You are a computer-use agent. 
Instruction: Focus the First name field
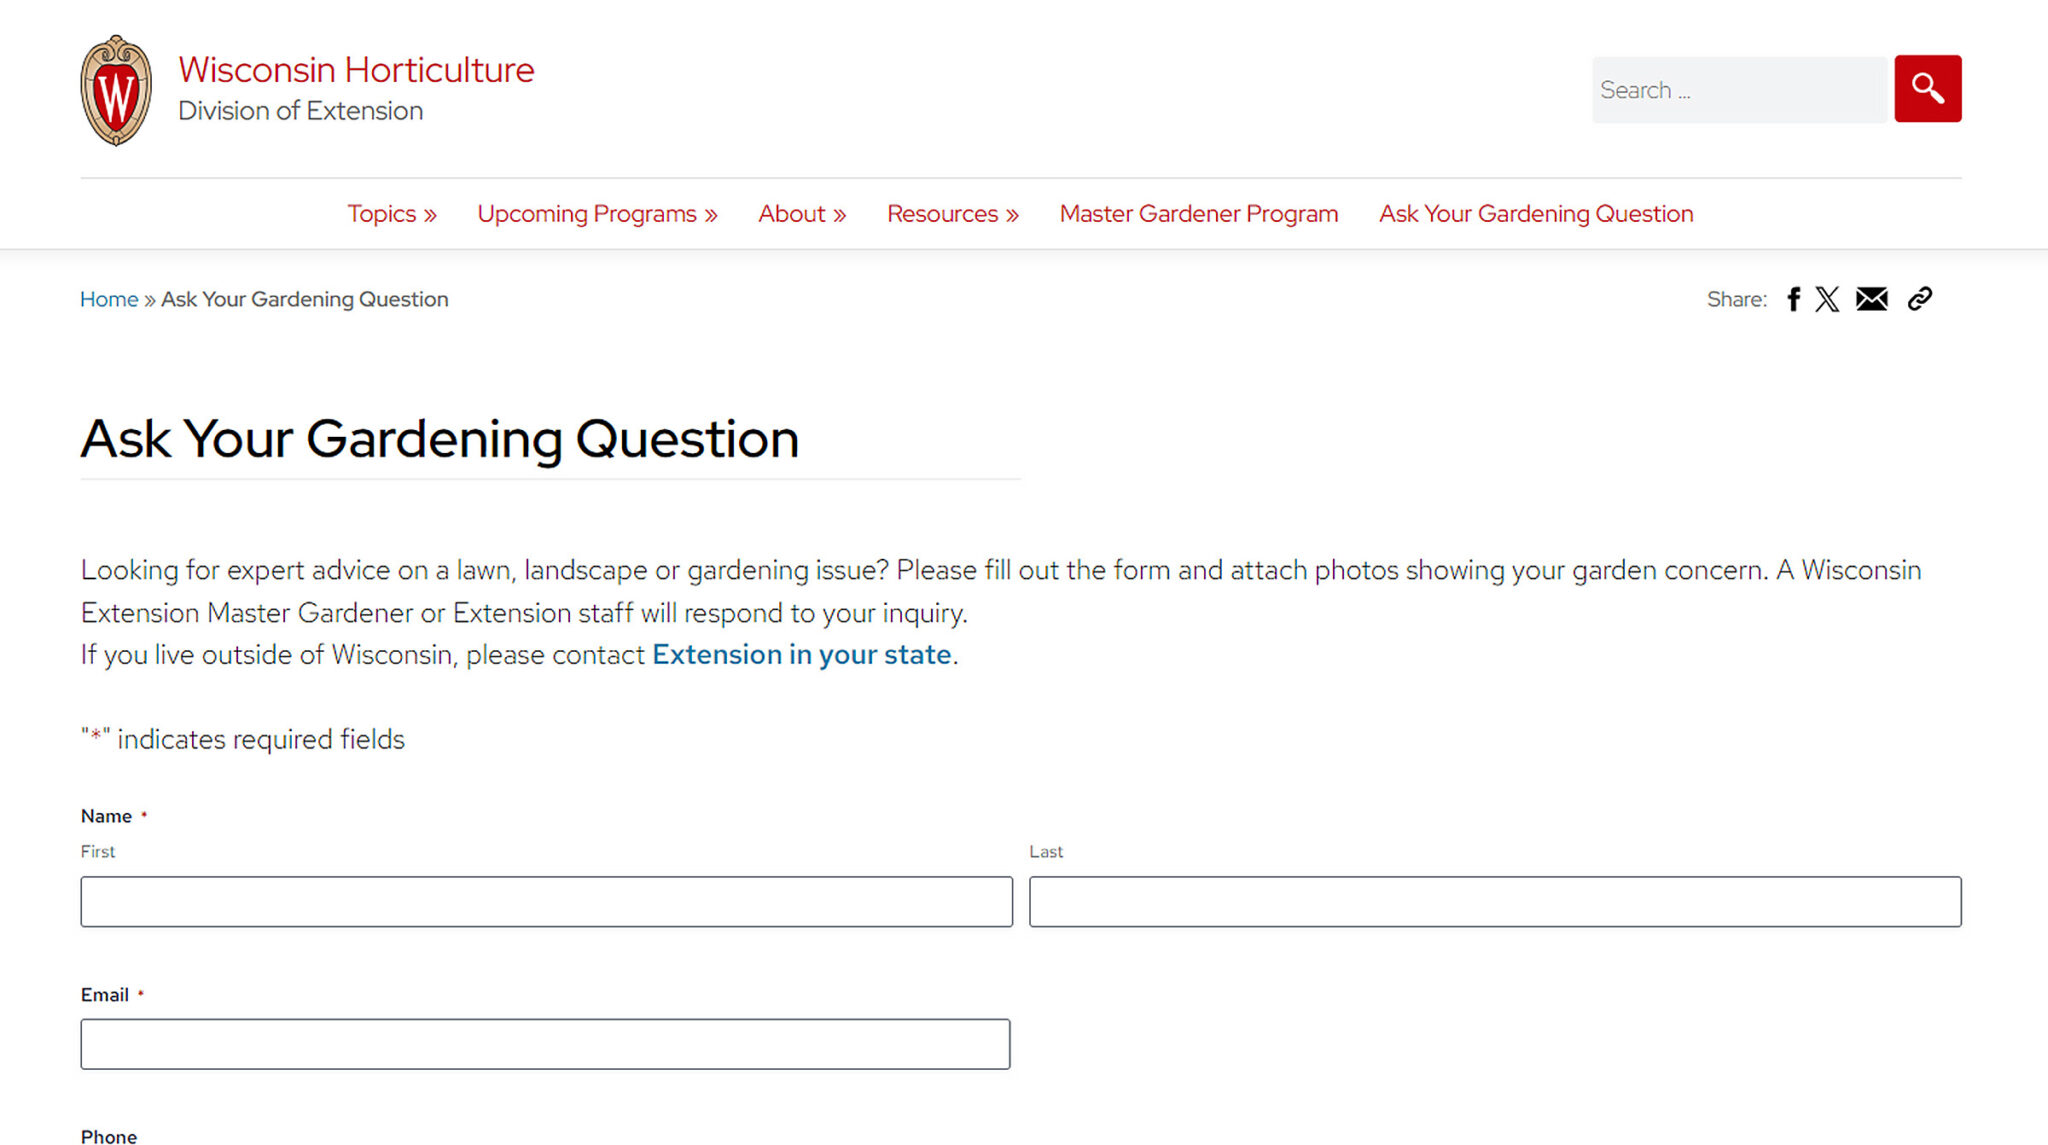[x=546, y=902]
